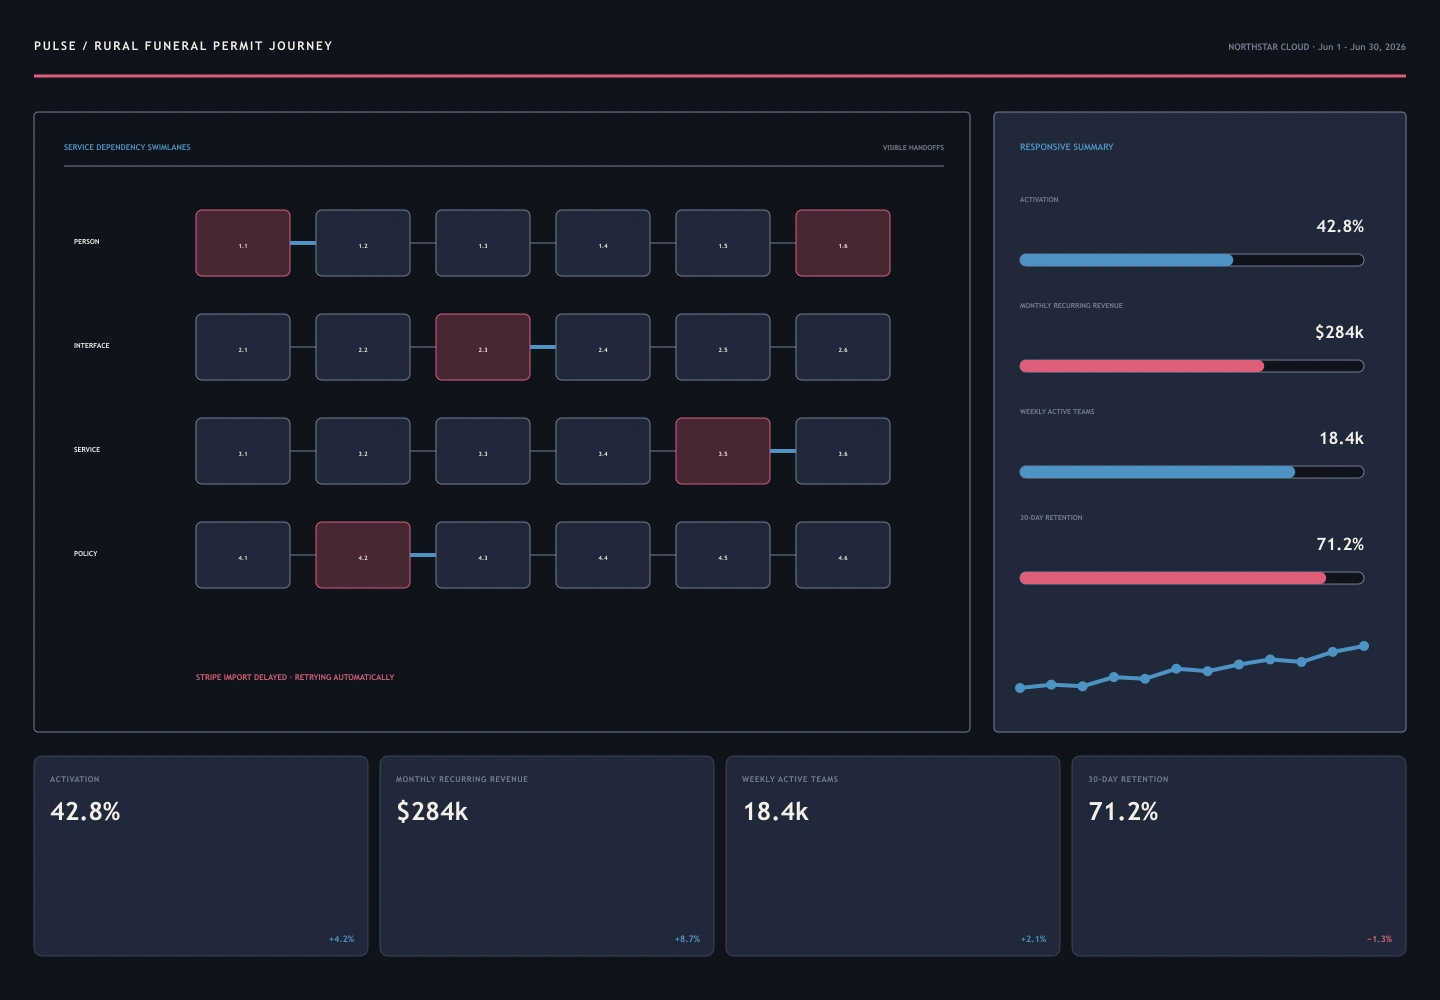Click the 30-Day Retention progress bar
This screenshot has width=1440, height=1000.
(x=1192, y=578)
